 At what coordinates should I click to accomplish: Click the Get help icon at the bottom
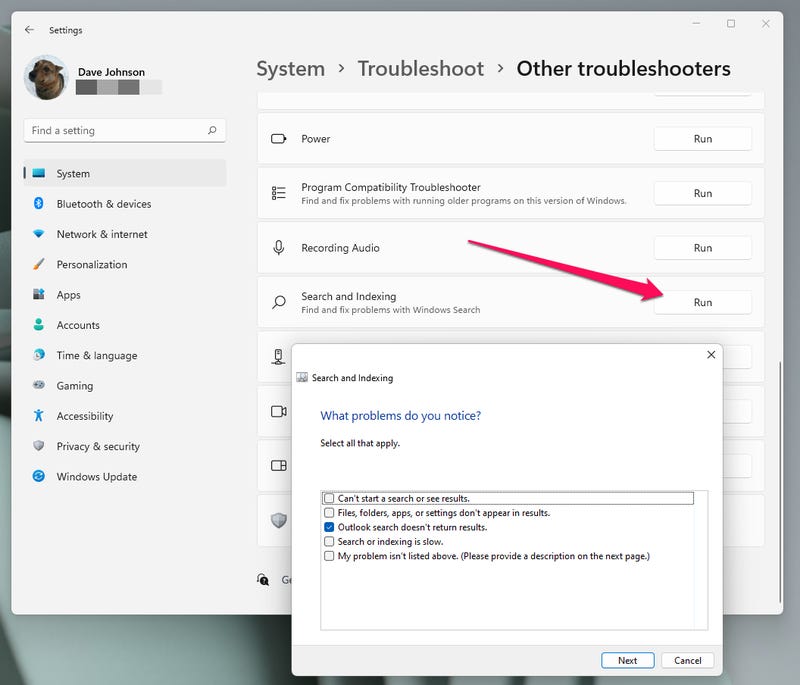263,579
